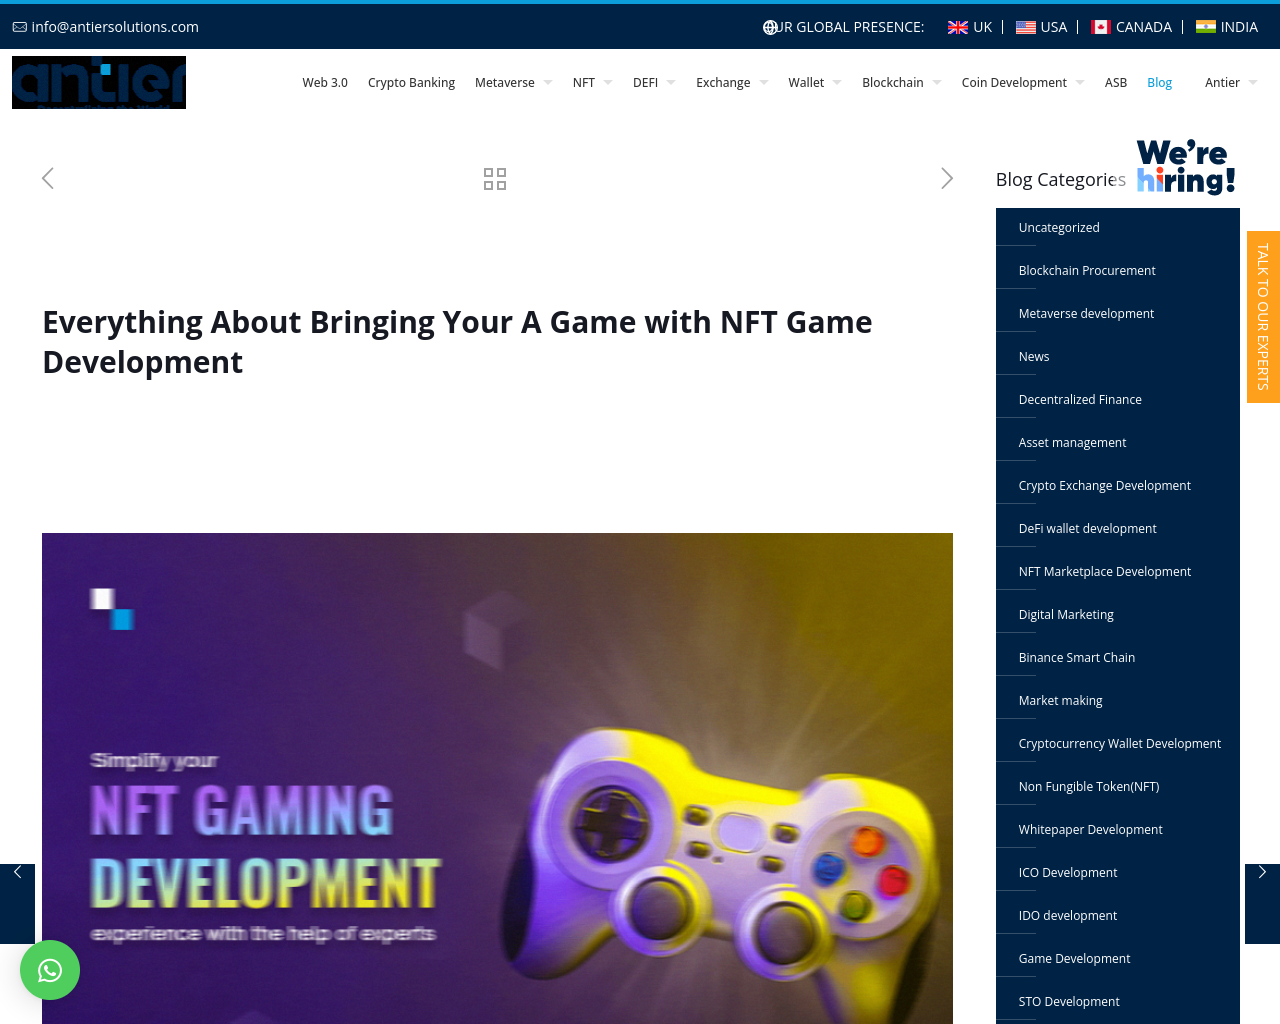Click the globe icon in top bar
1280x1024 pixels.
coord(770,27)
